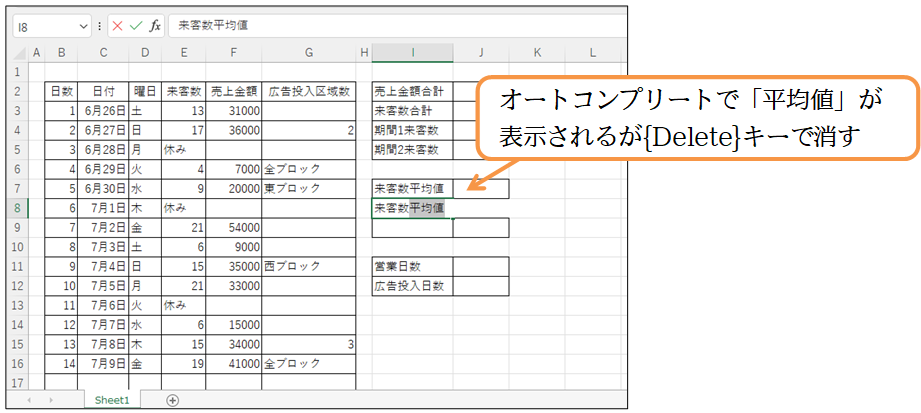Select column L header
Screen dimensions: 921x413
tap(593, 53)
